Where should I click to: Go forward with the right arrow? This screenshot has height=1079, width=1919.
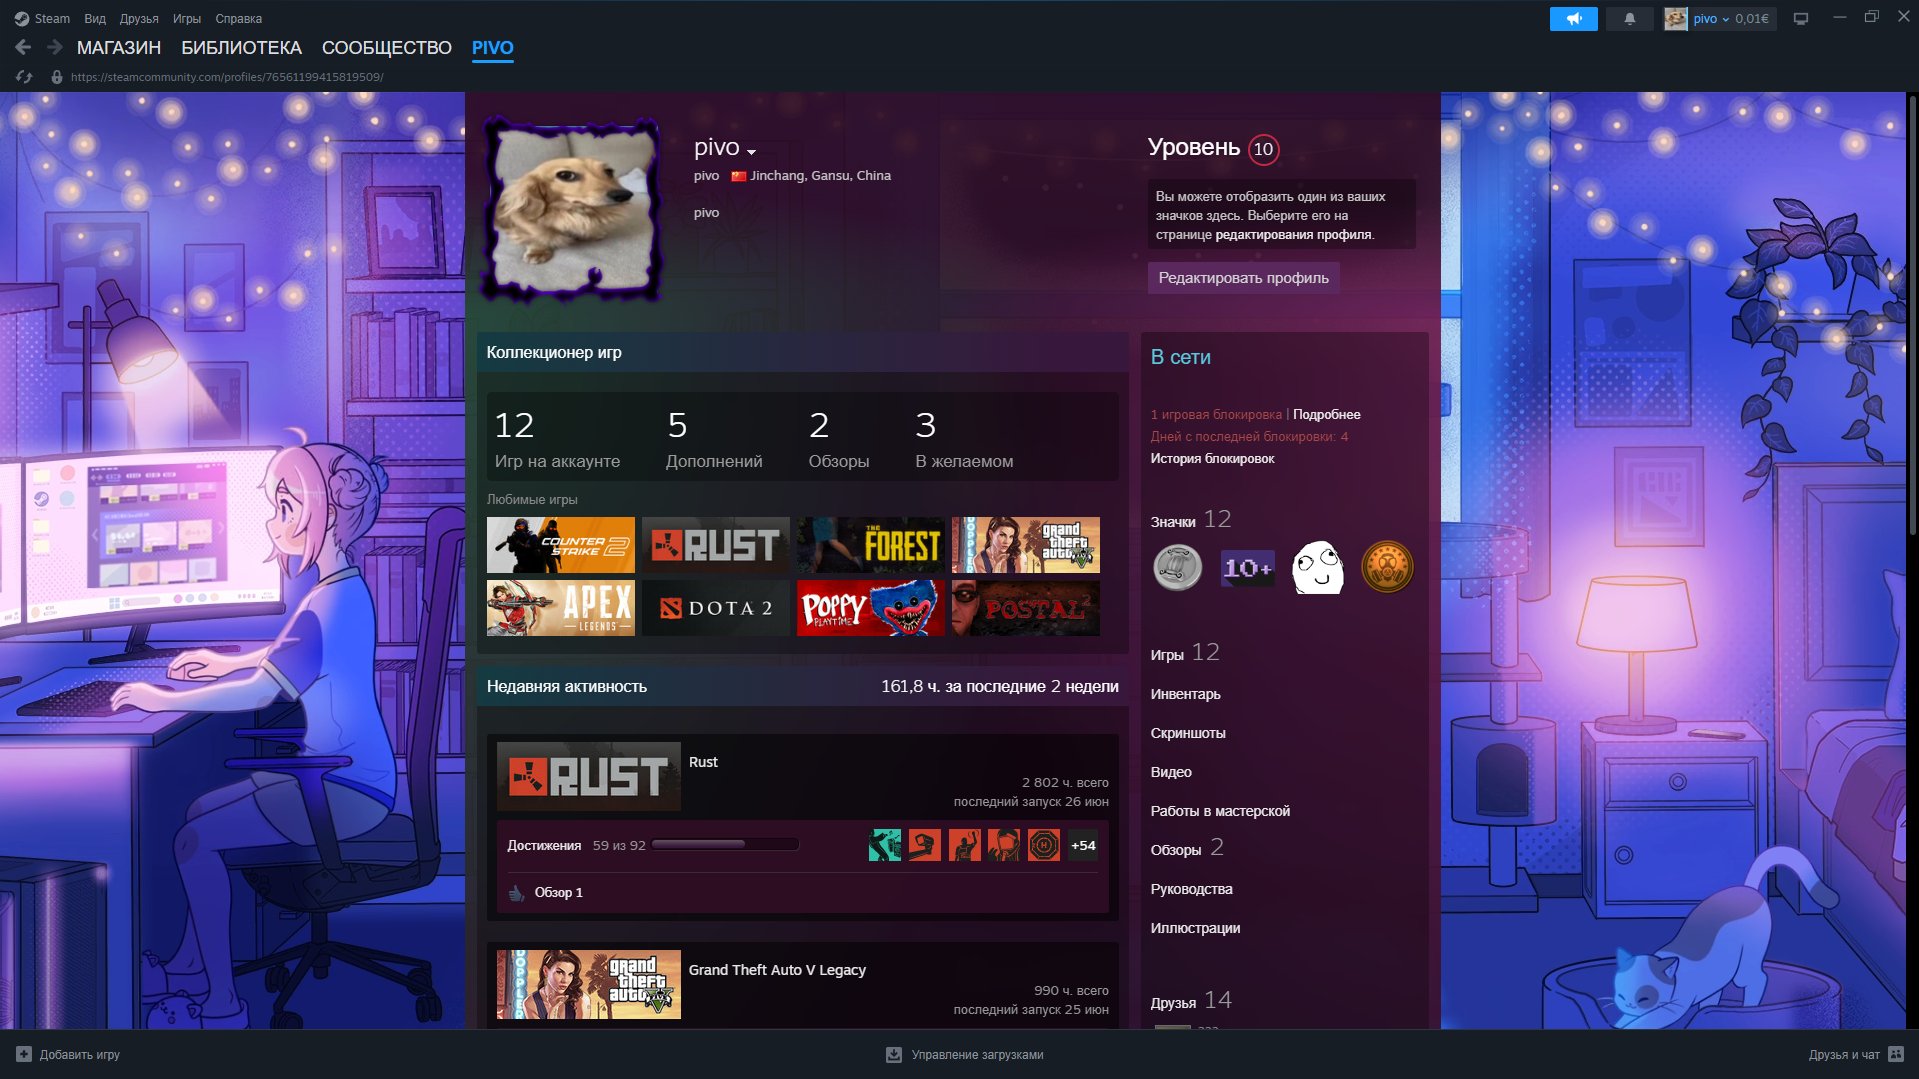coord(55,47)
